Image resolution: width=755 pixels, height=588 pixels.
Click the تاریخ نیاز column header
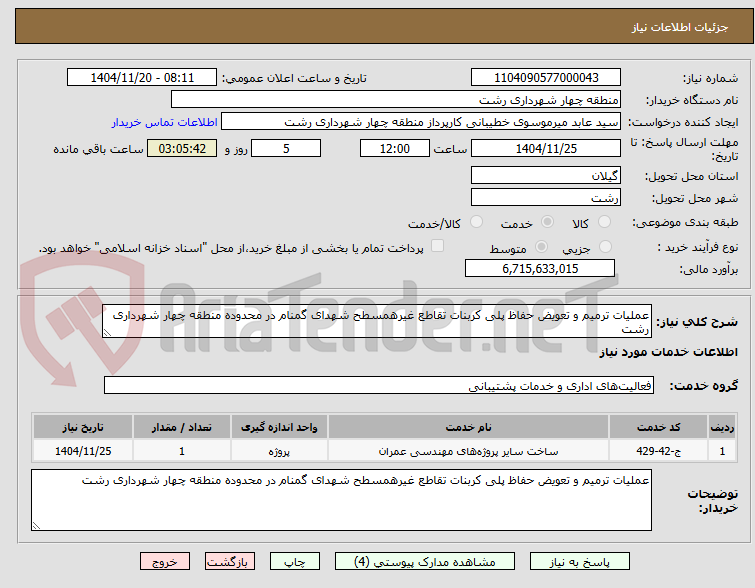click(x=83, y=427)
